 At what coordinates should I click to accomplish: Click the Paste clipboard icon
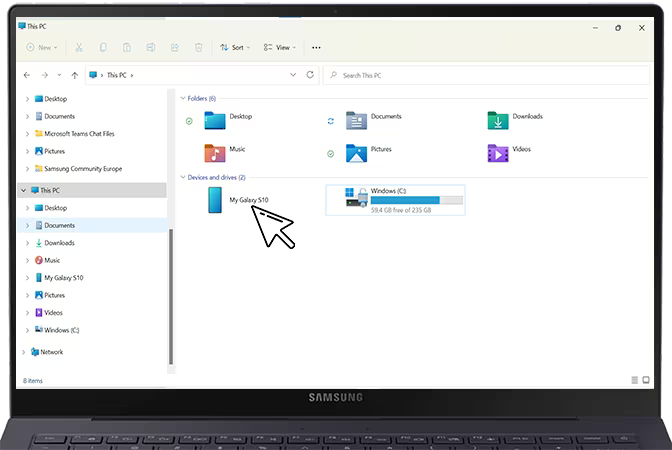127,48
